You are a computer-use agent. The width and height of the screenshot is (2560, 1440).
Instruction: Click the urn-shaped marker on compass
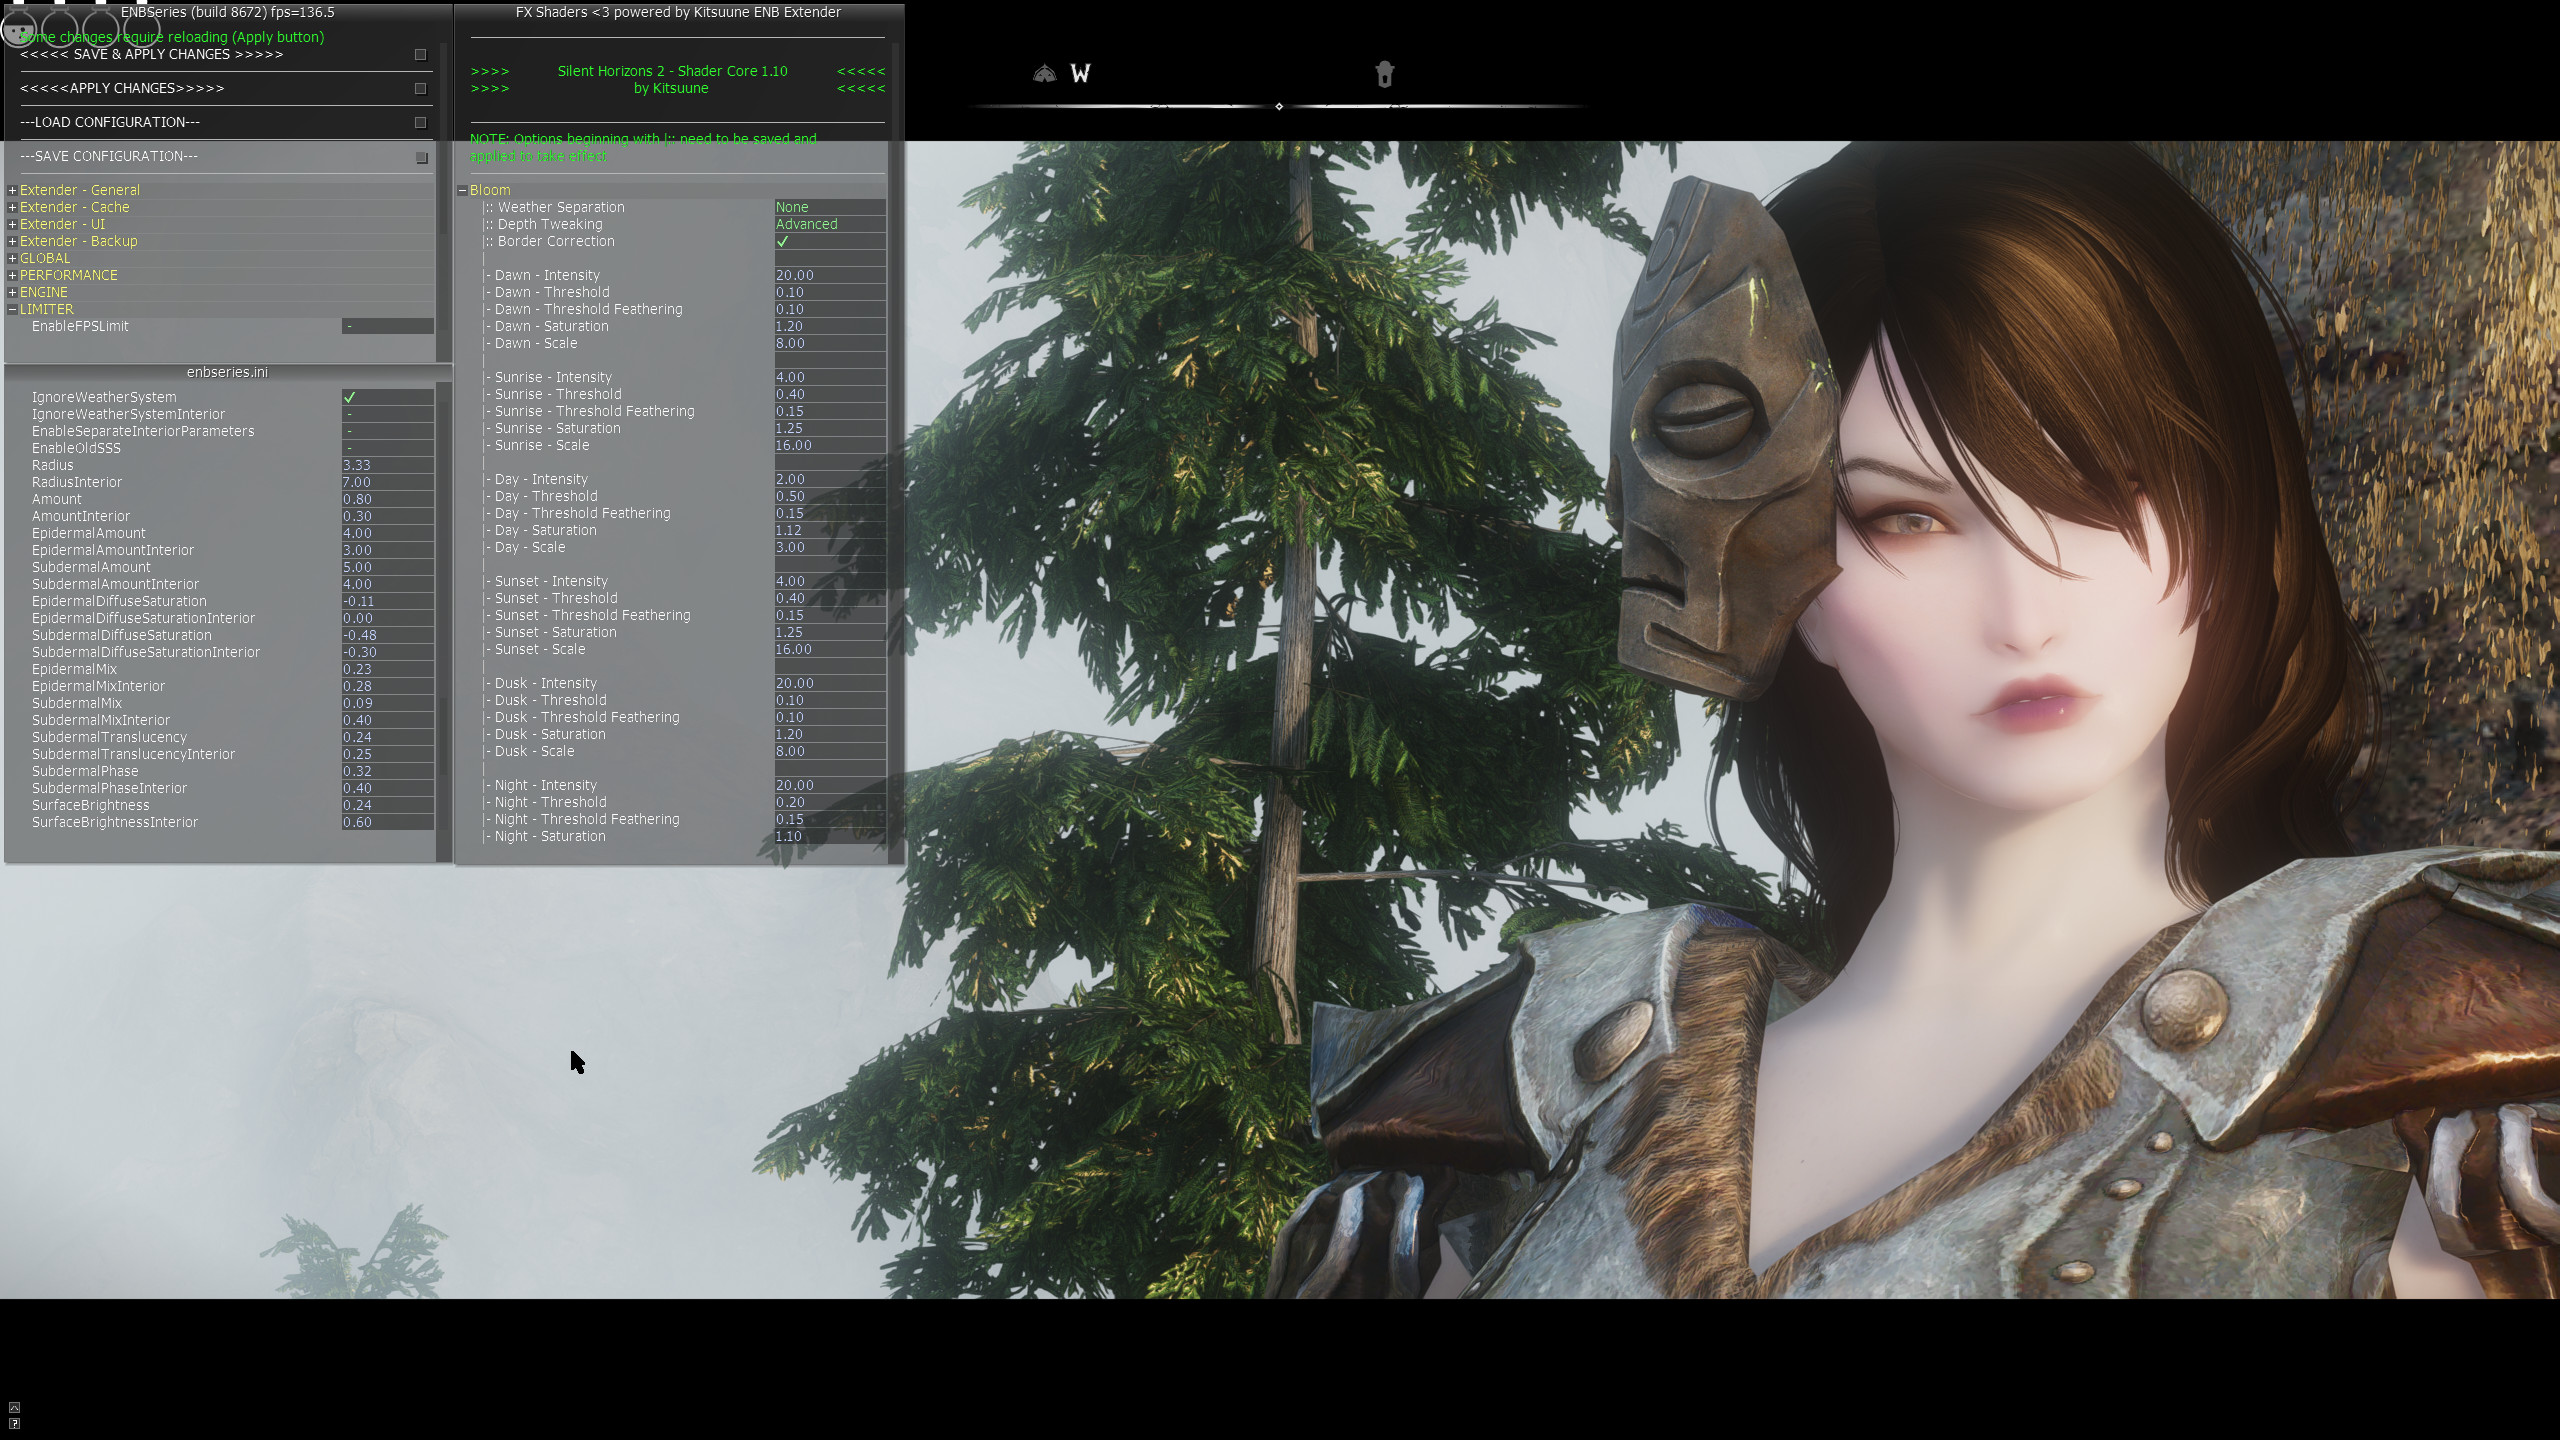tap(1384, 74)
